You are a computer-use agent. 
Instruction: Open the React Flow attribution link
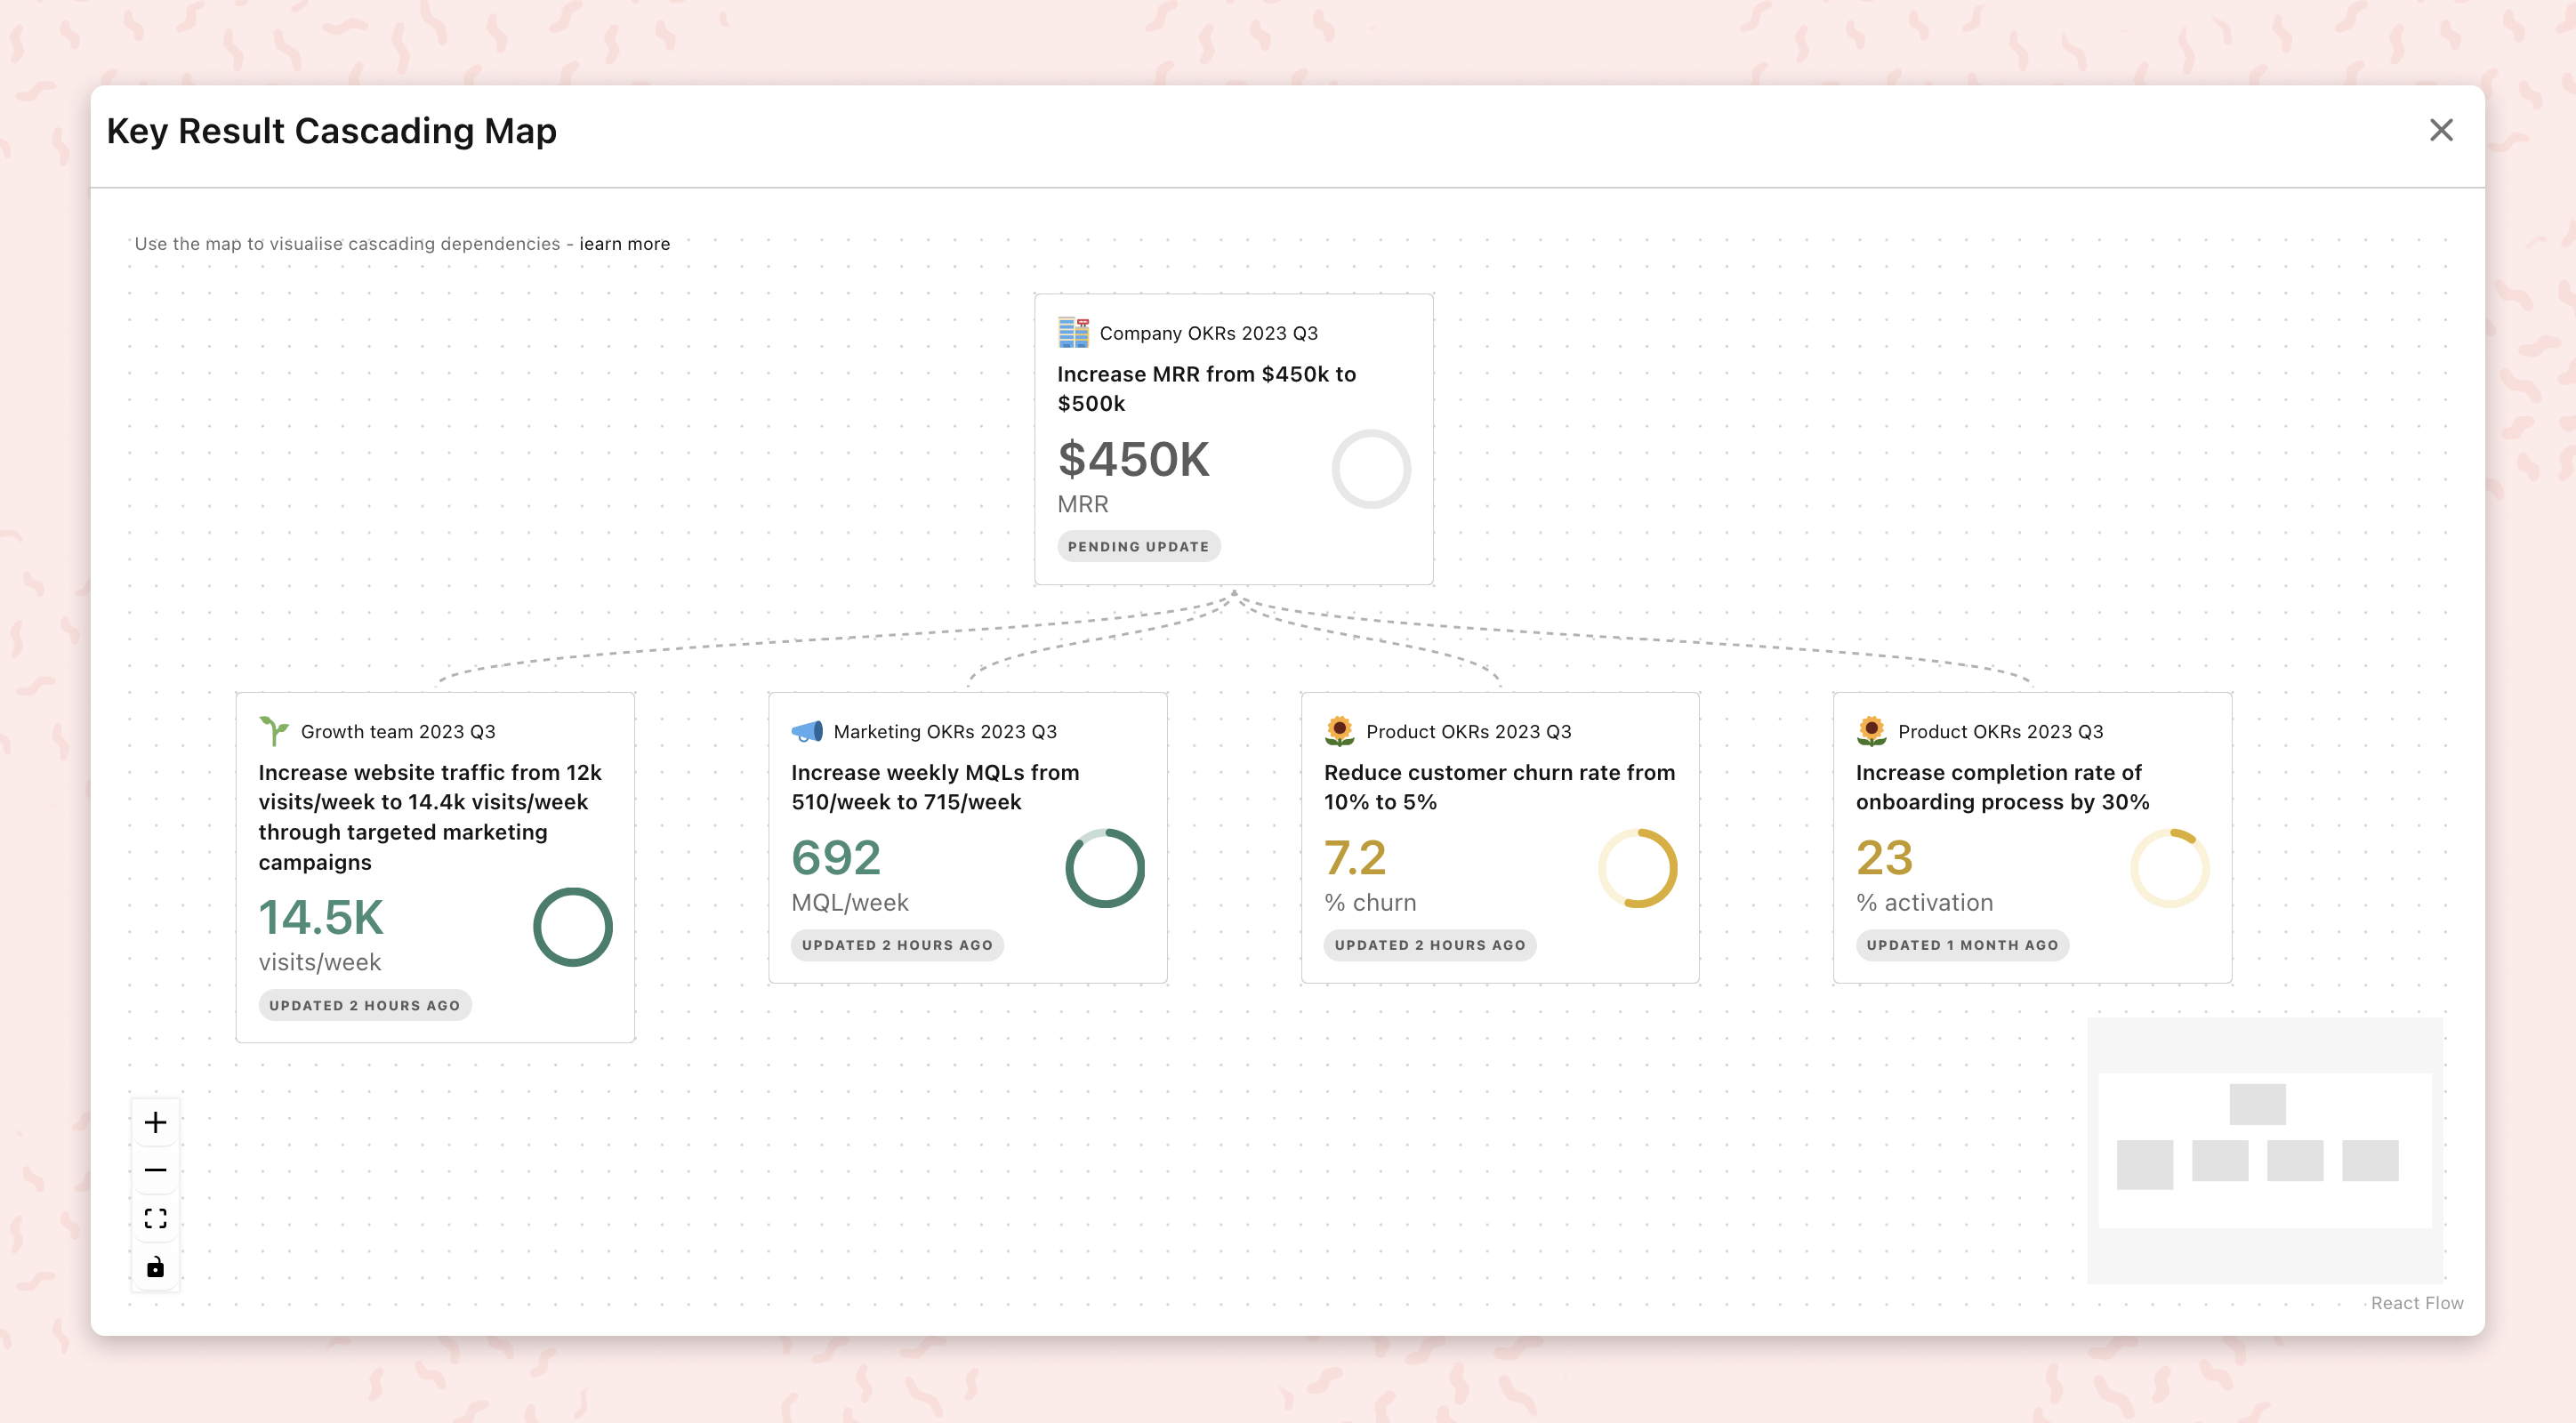click(2416, 1303)
